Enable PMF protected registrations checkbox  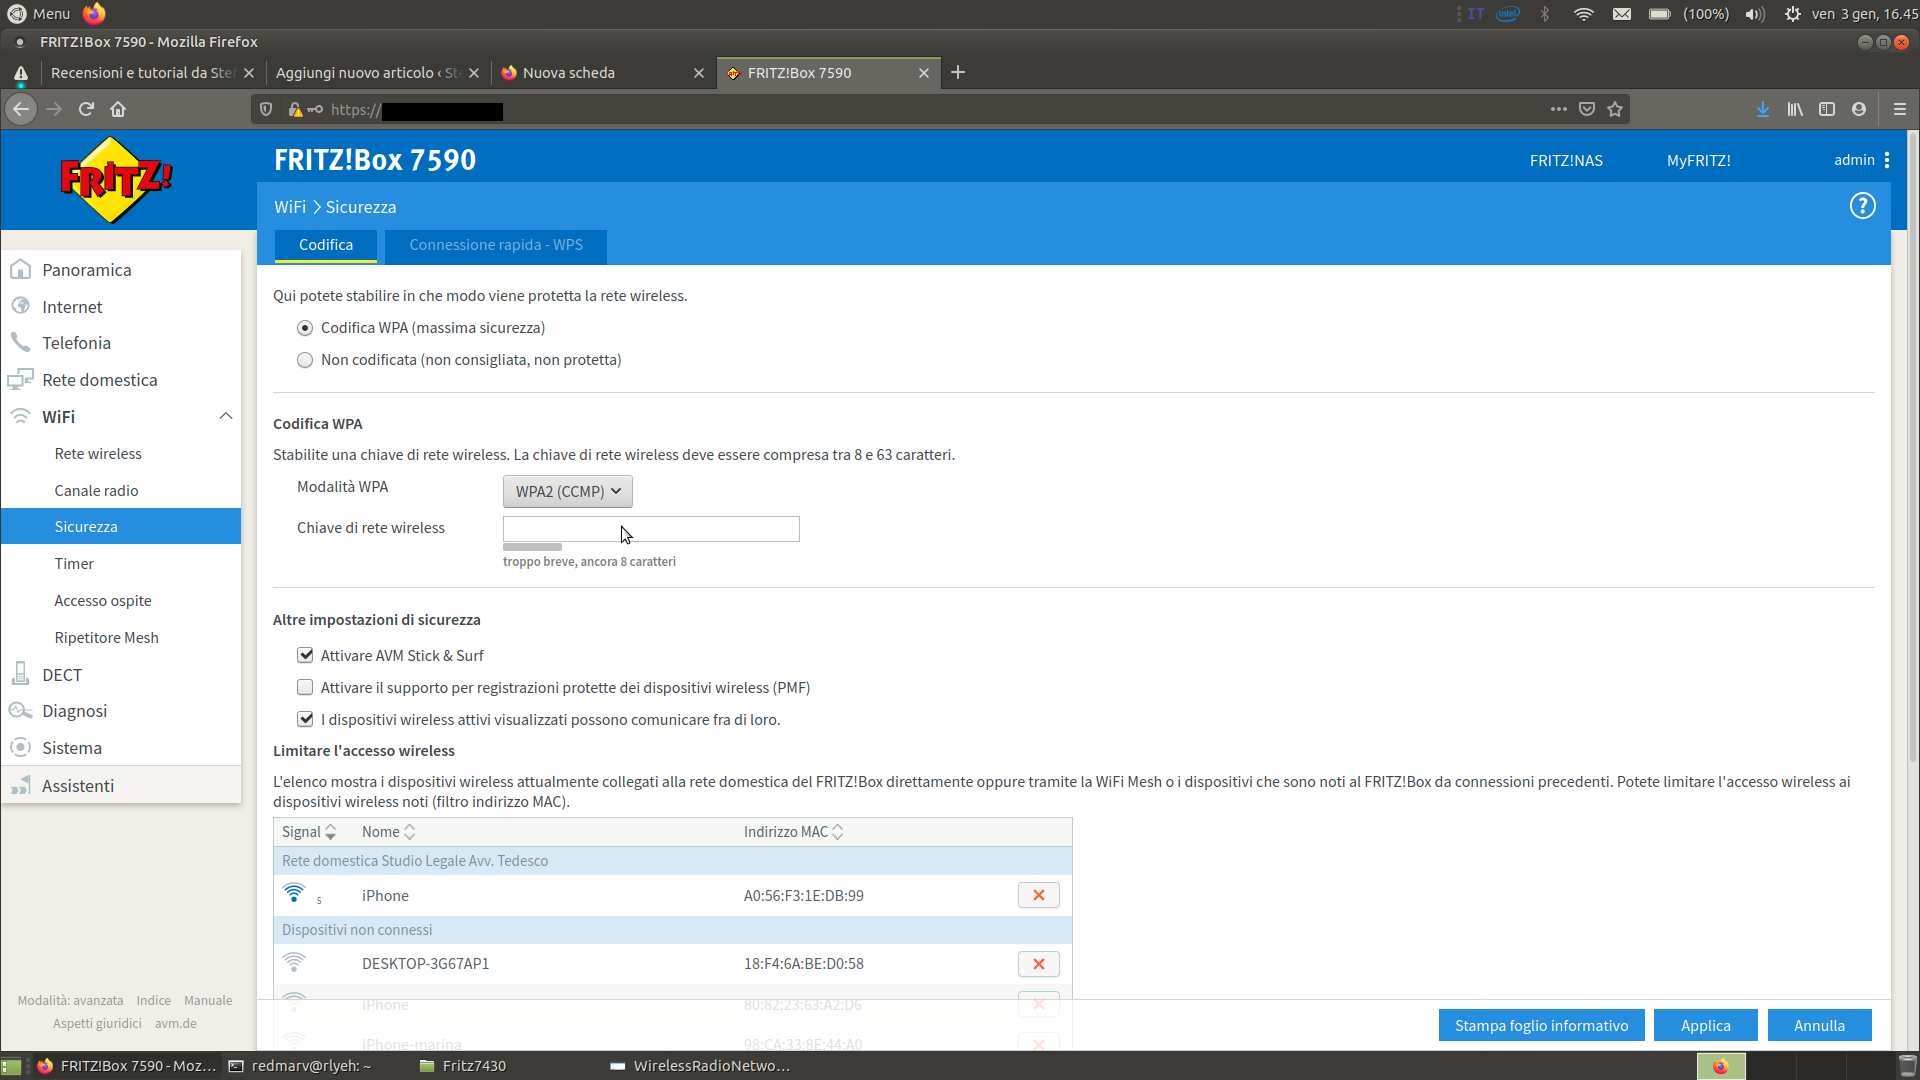tap(305, 687)
